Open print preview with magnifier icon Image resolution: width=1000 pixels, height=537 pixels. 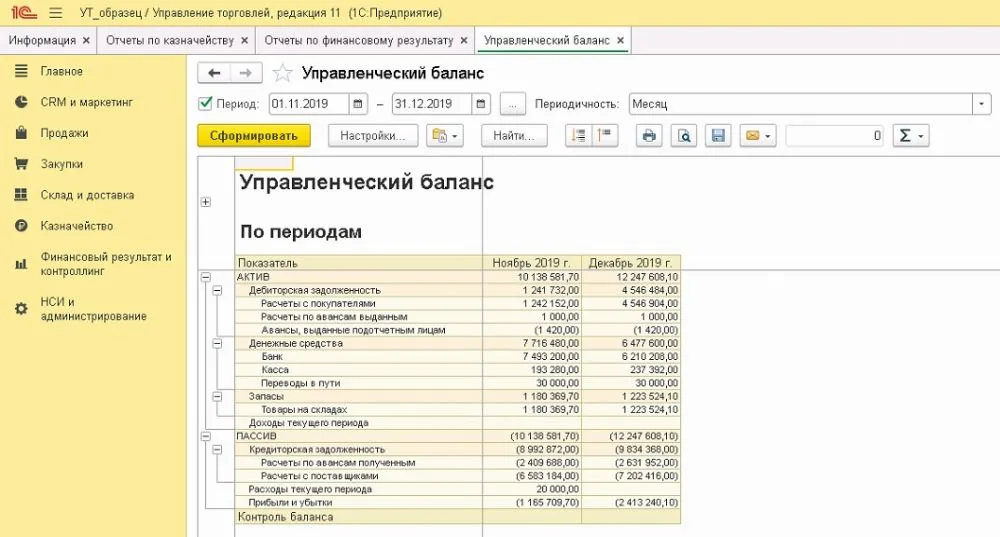(683, 136)
